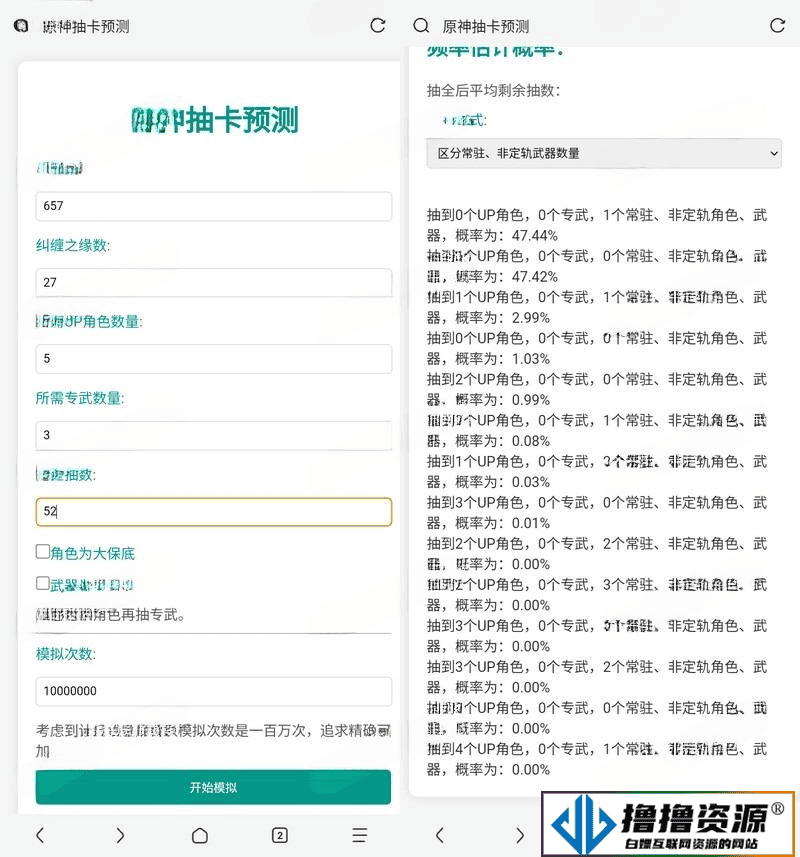Edit the 纠缠之缘数 field with 27
This screenshot has width=800, height=857.
pos(213,283)
